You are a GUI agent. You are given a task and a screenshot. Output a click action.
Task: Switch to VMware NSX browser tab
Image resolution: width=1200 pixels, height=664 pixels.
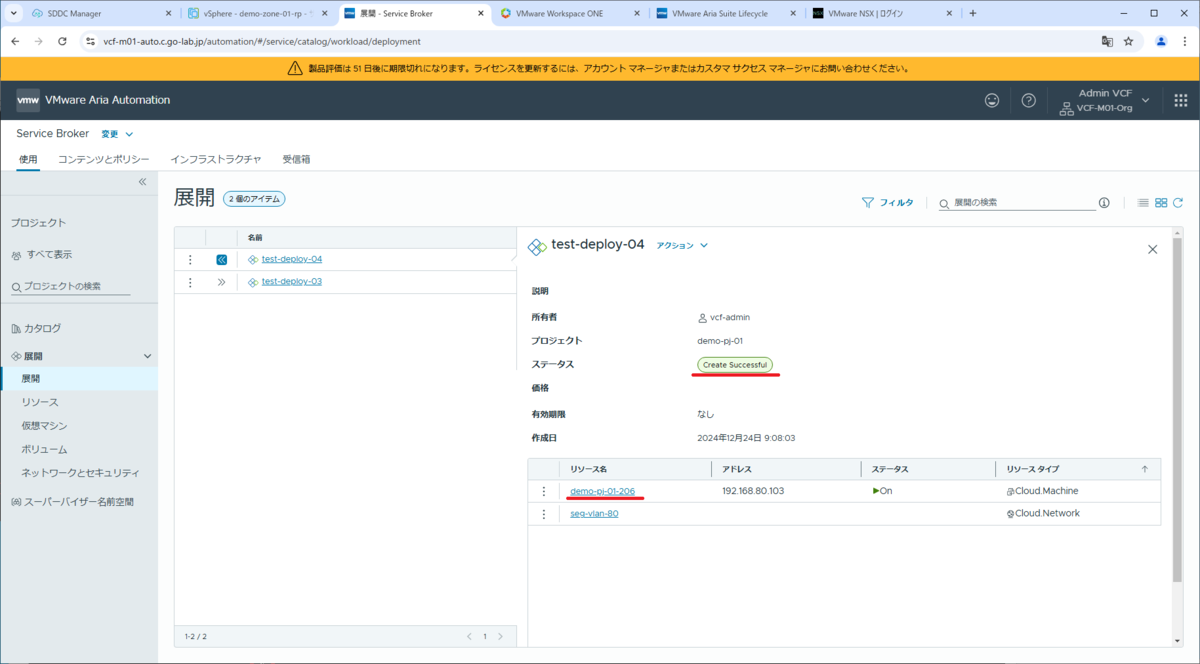pos(884,13)
